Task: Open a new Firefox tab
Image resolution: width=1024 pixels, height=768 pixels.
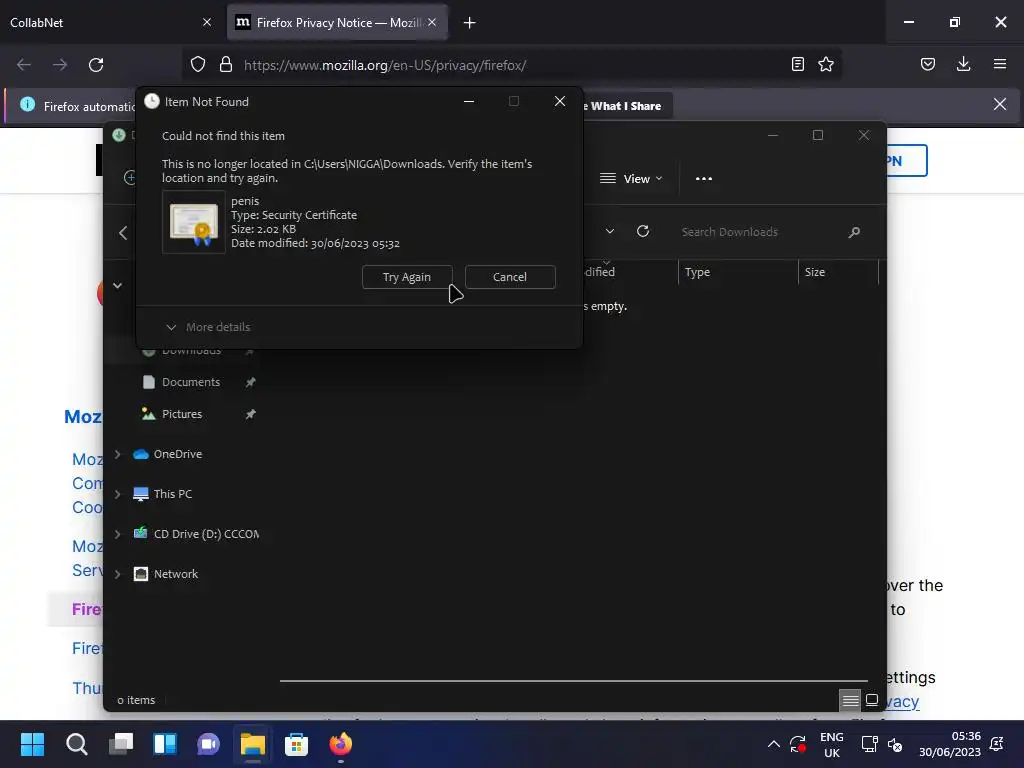Action: pyautogui.click(x=470, y=23)
